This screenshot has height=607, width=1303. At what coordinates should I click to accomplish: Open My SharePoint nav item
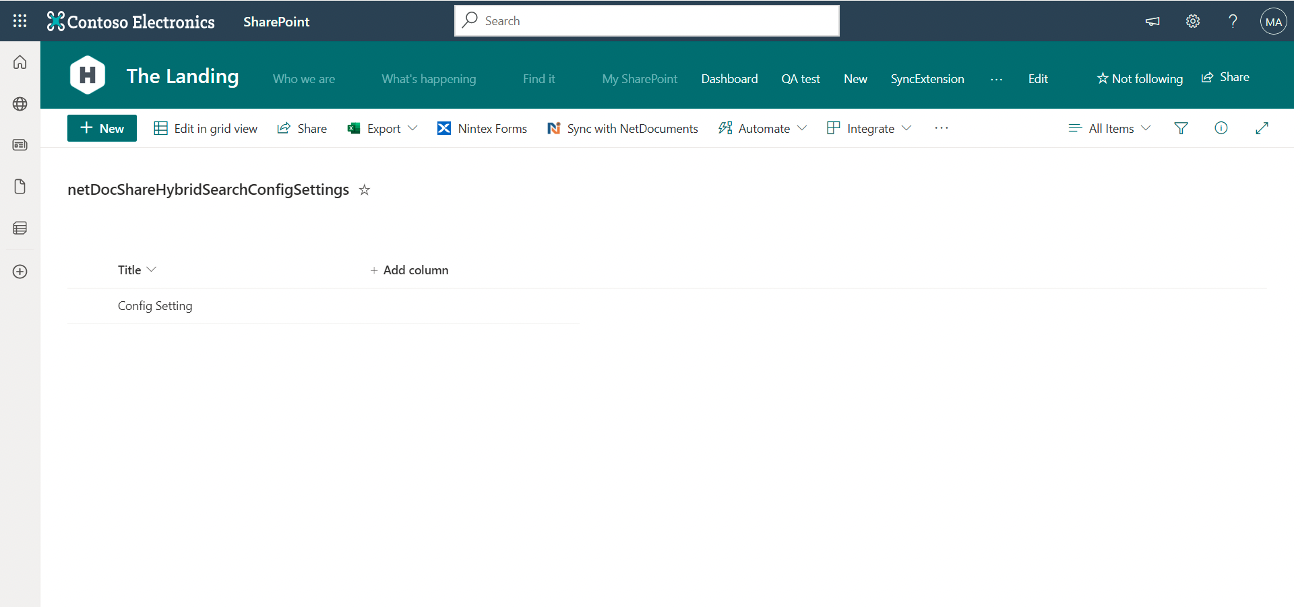(x=640, y=78)
